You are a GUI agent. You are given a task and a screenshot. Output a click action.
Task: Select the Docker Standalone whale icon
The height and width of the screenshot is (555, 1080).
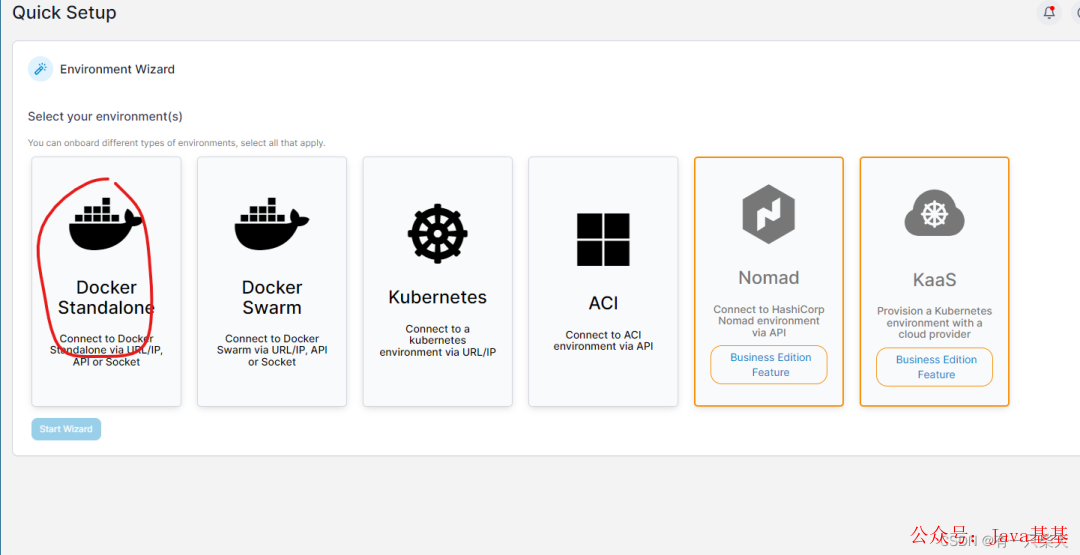(105, 223)
